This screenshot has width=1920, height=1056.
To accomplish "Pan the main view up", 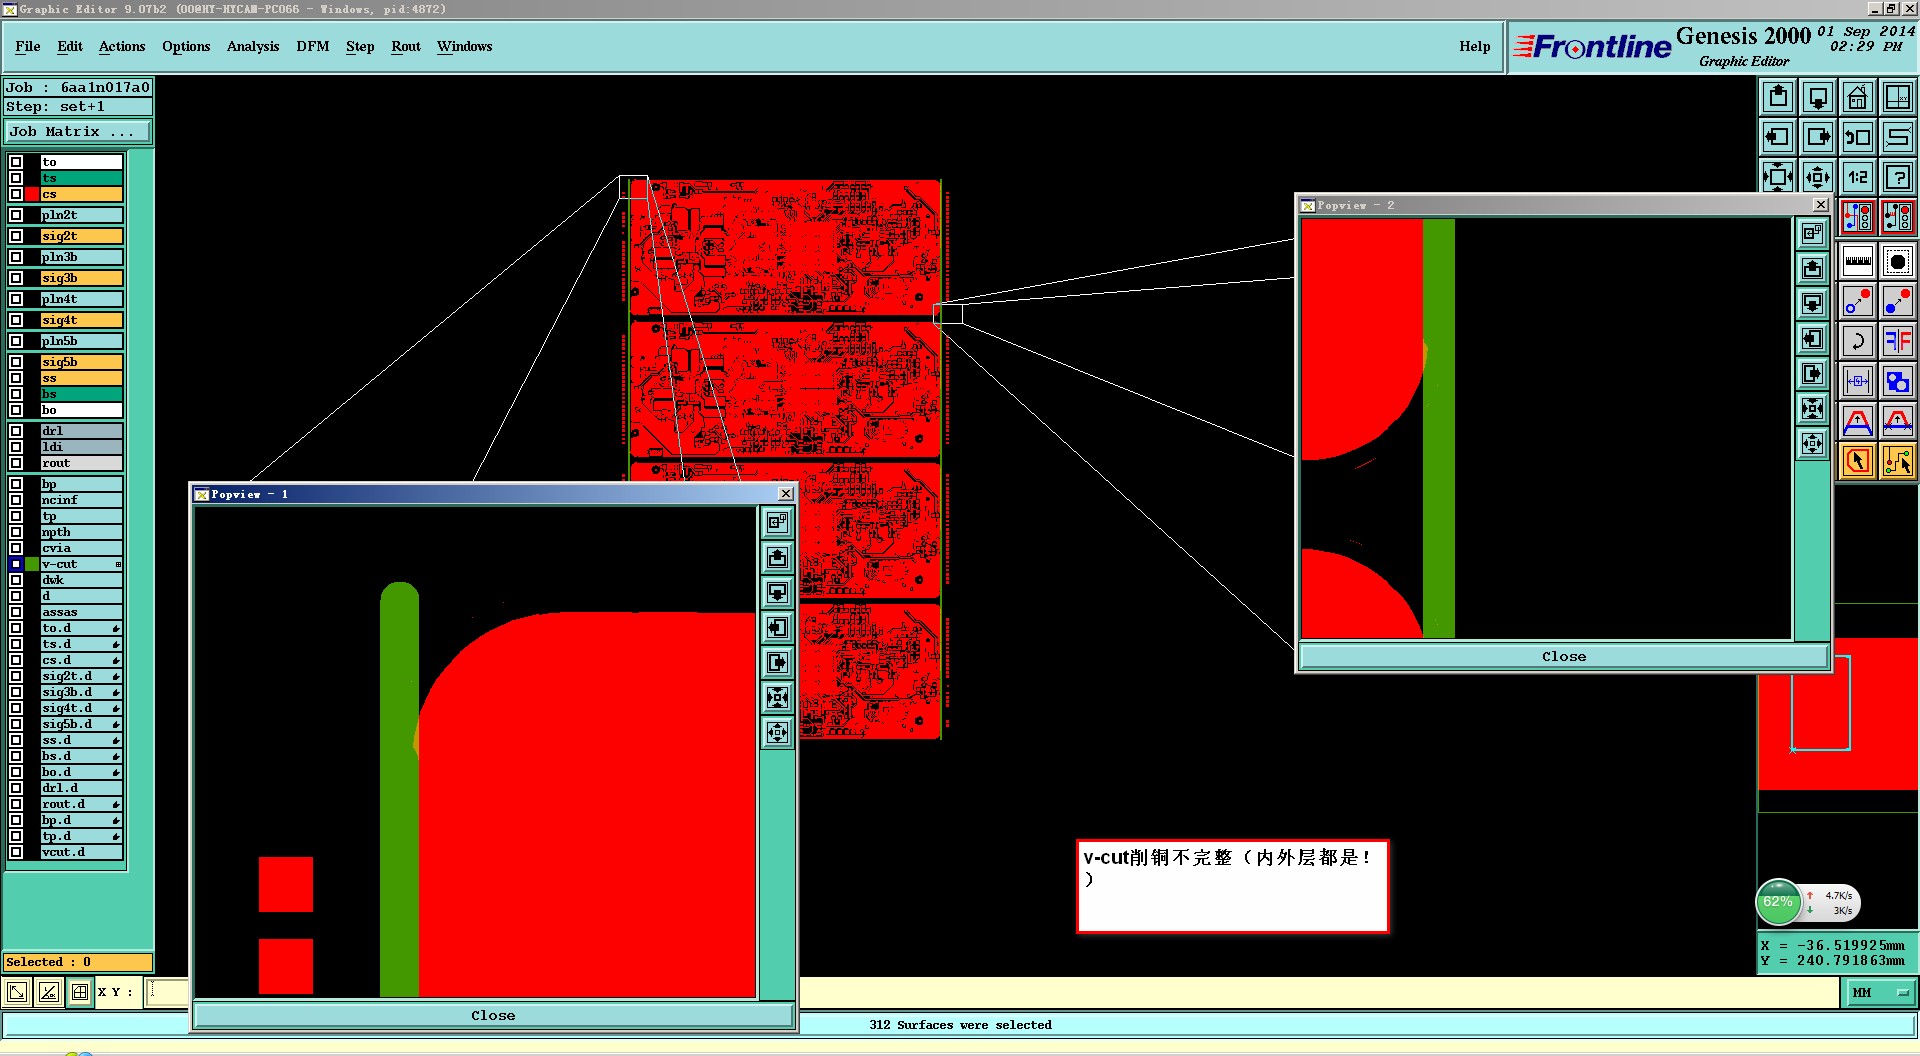I will pos(1778,97).
